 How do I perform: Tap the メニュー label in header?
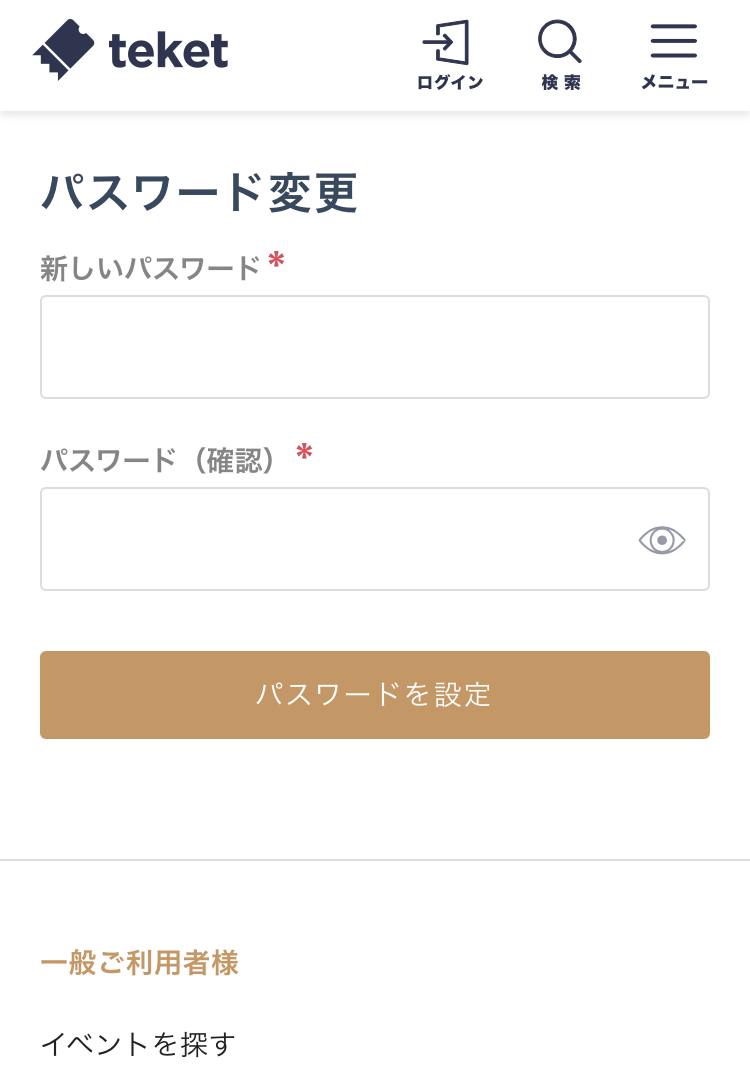point(674,82)
